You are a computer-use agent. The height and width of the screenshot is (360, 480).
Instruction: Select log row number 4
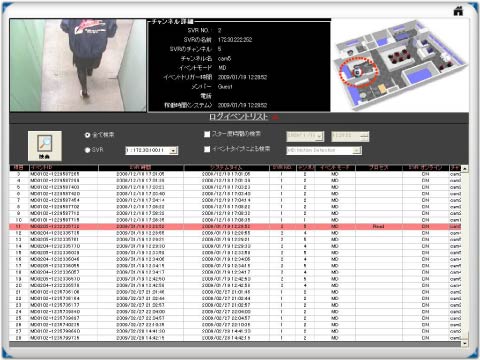(x=235, y=181)
